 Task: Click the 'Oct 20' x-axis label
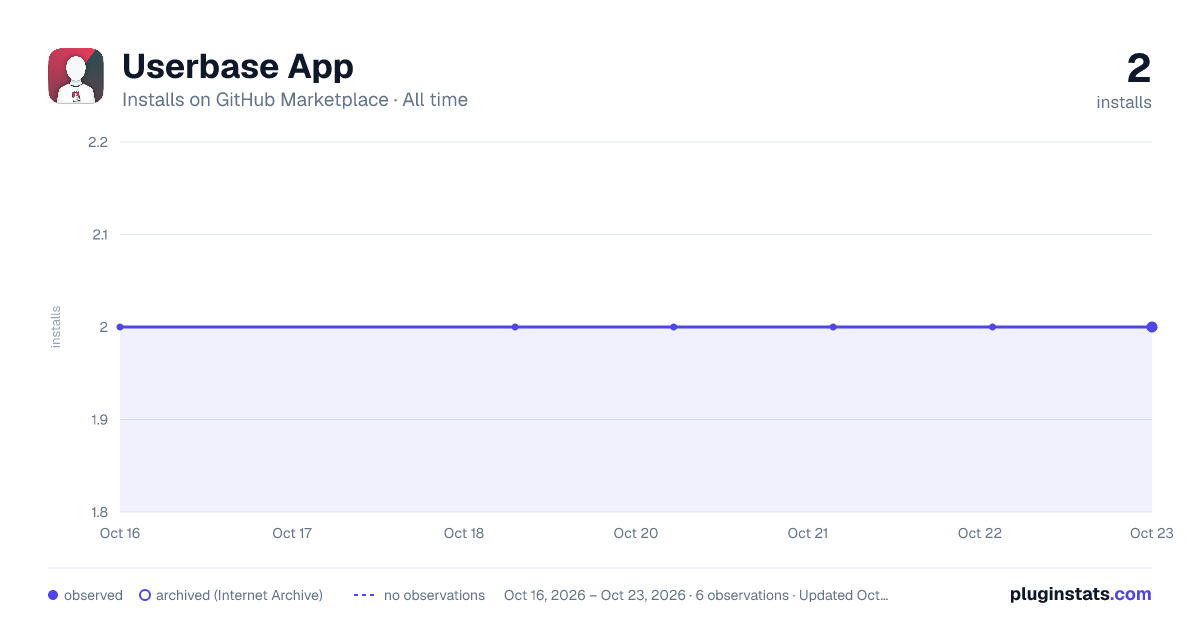[636, 533]
